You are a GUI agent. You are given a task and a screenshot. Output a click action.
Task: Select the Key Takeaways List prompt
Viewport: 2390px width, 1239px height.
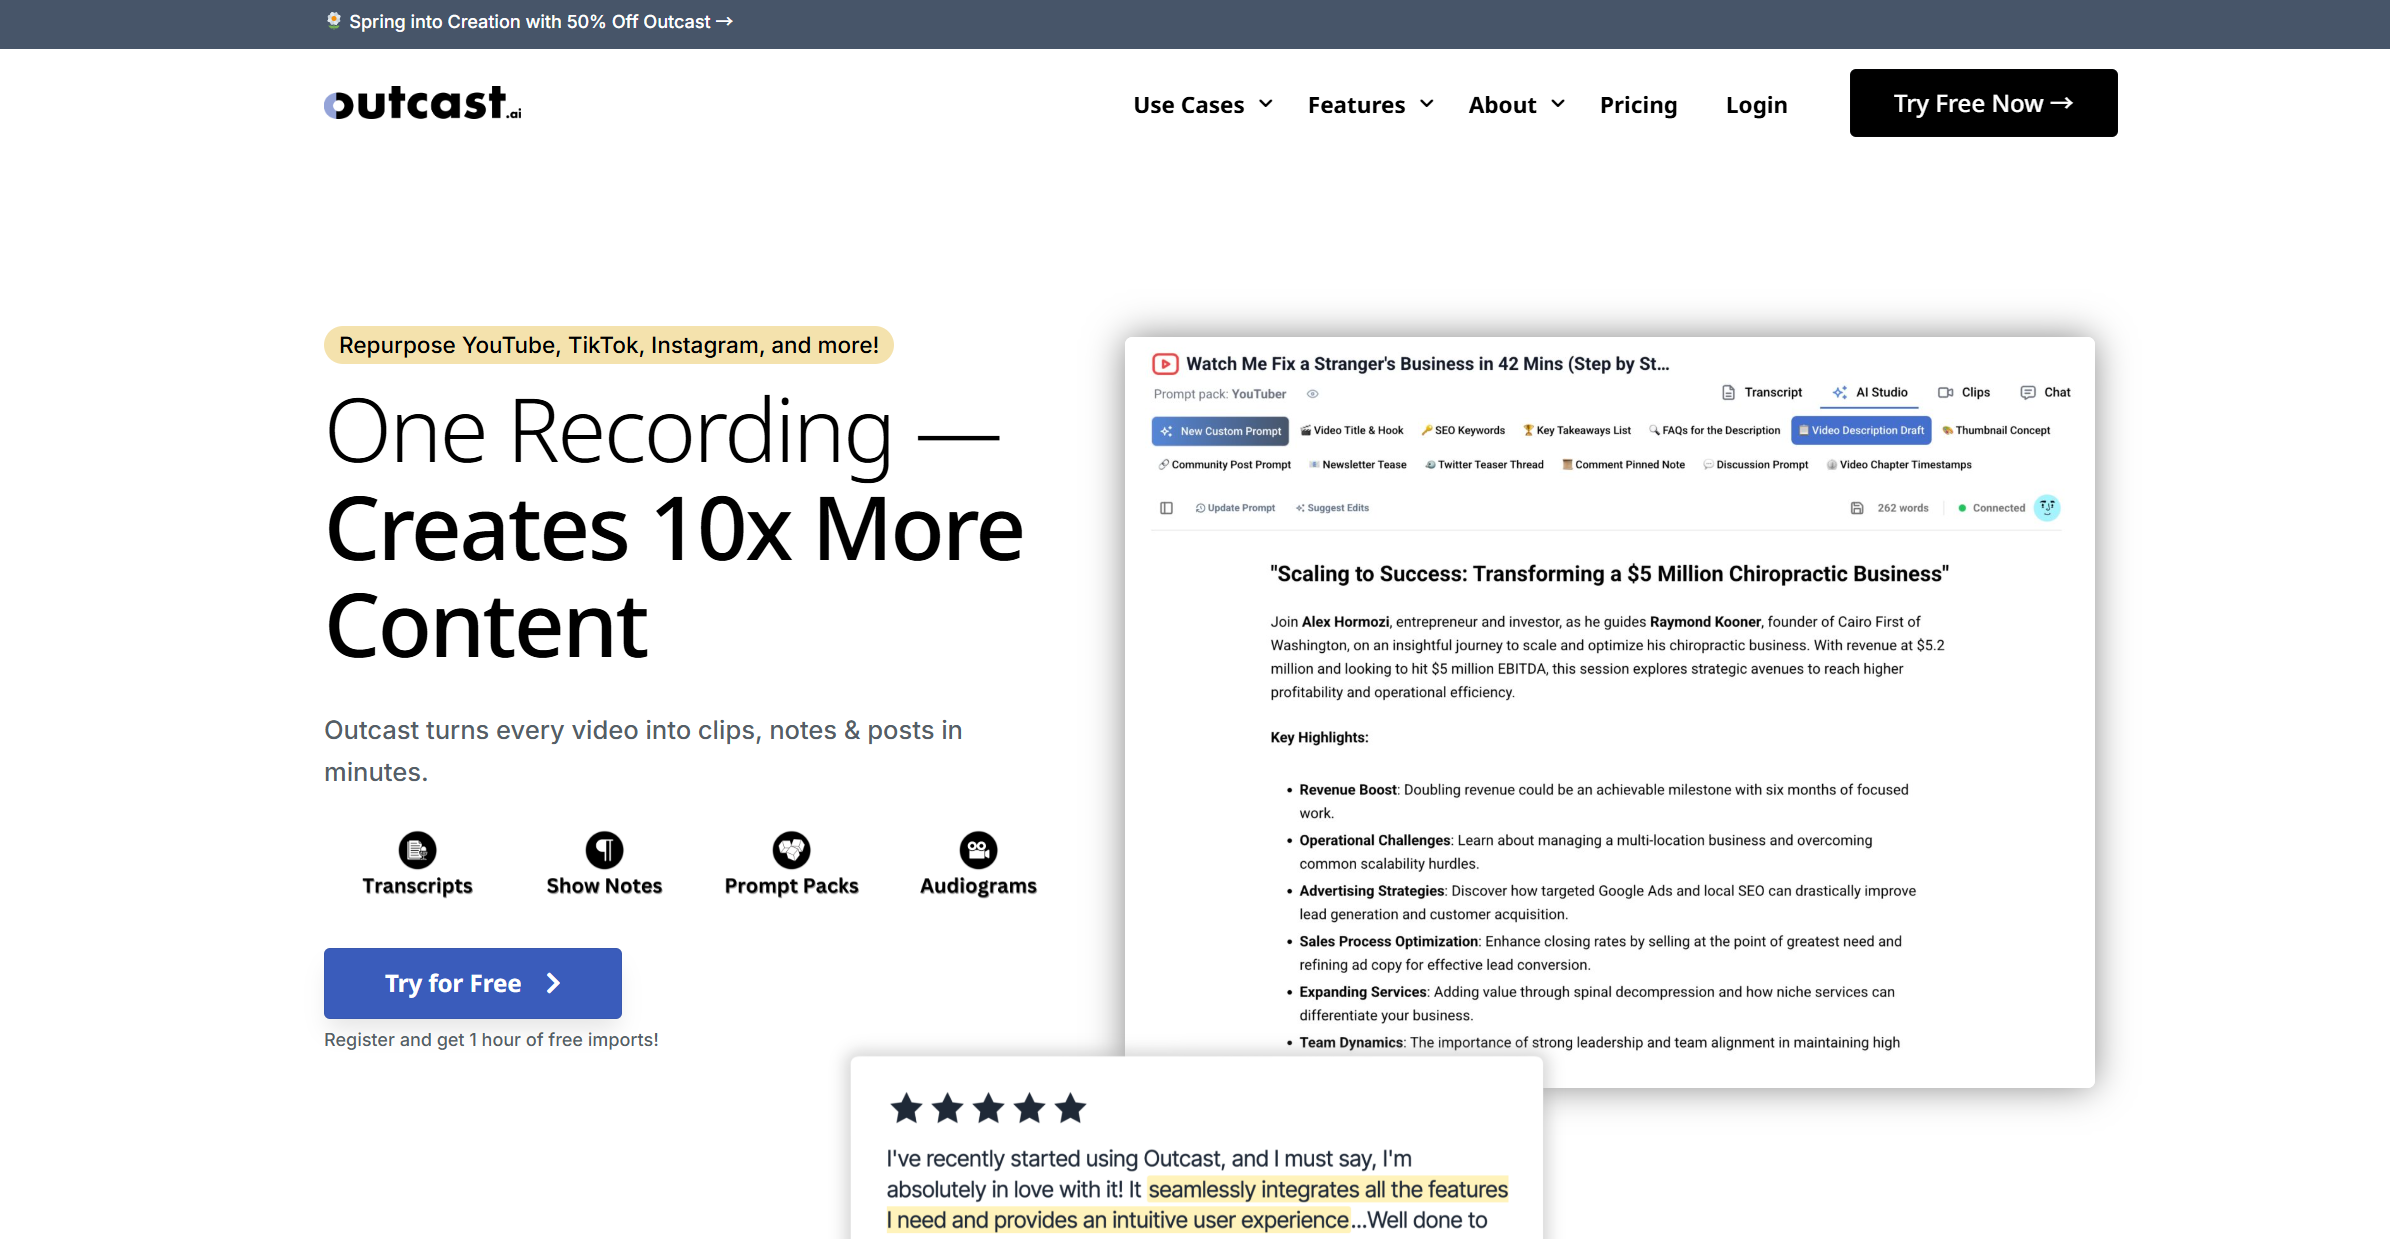[1577, 431]
